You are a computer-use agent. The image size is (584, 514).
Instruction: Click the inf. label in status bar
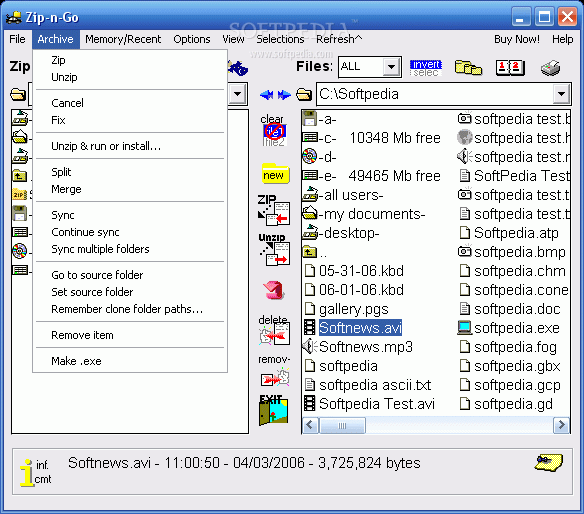[42, 465]
